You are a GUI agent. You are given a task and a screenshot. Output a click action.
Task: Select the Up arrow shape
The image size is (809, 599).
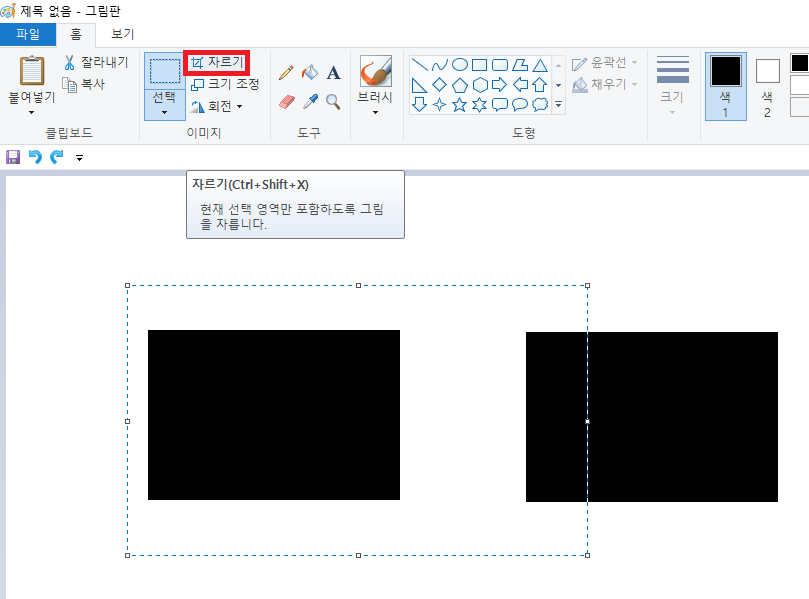pos(540,85)
